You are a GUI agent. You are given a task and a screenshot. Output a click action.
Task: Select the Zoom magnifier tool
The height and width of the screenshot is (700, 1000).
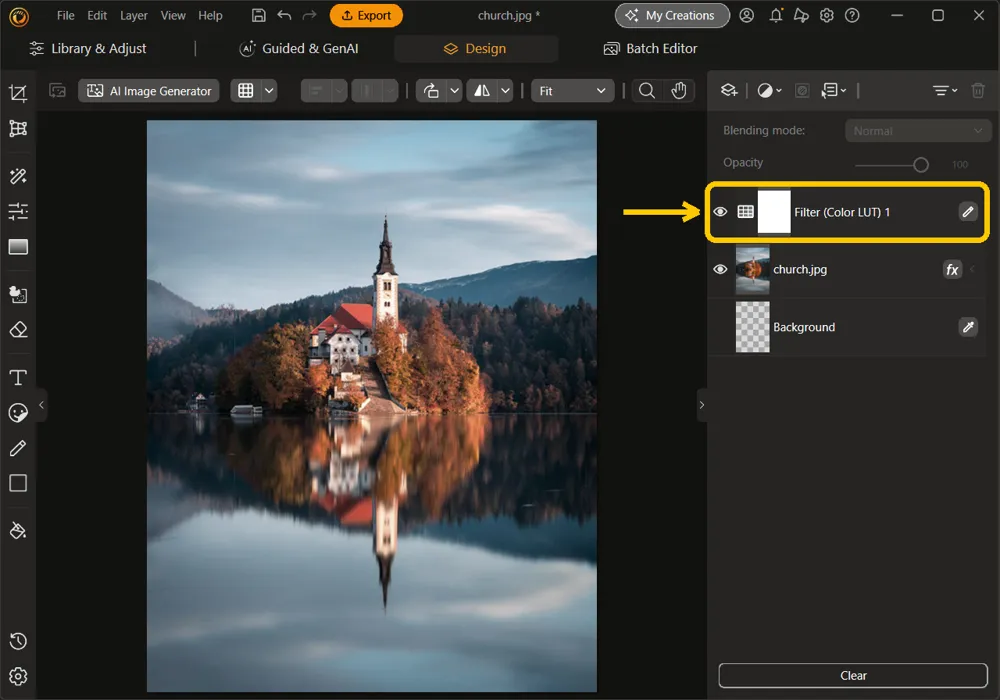coord(647,91)
